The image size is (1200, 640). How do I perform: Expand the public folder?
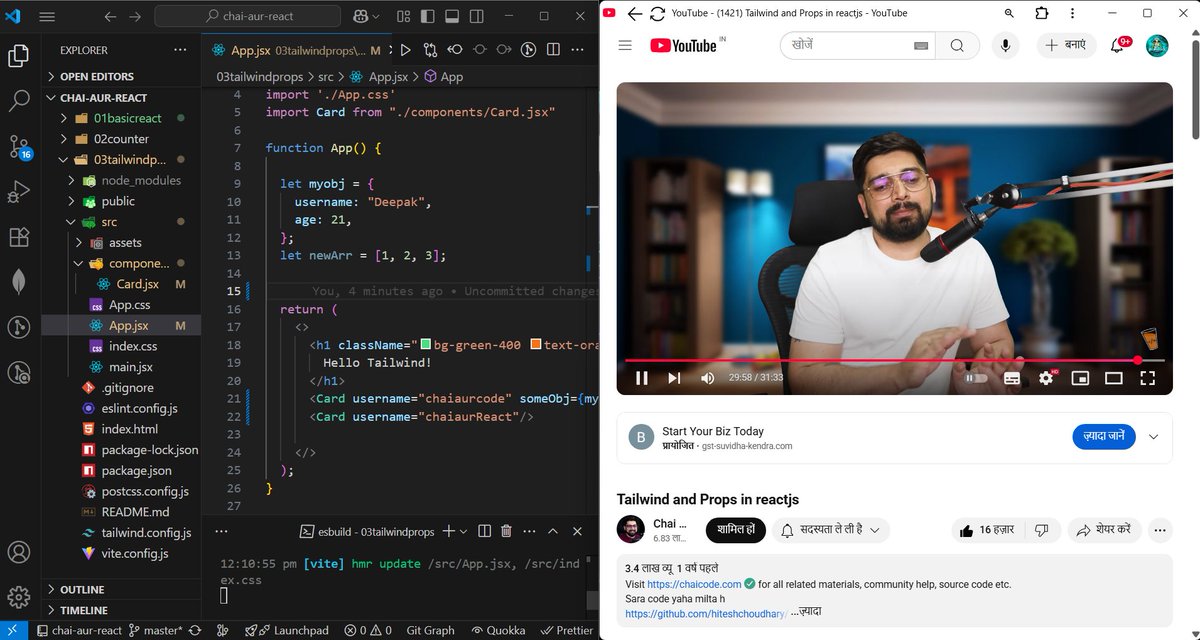[x=121, y=201]
